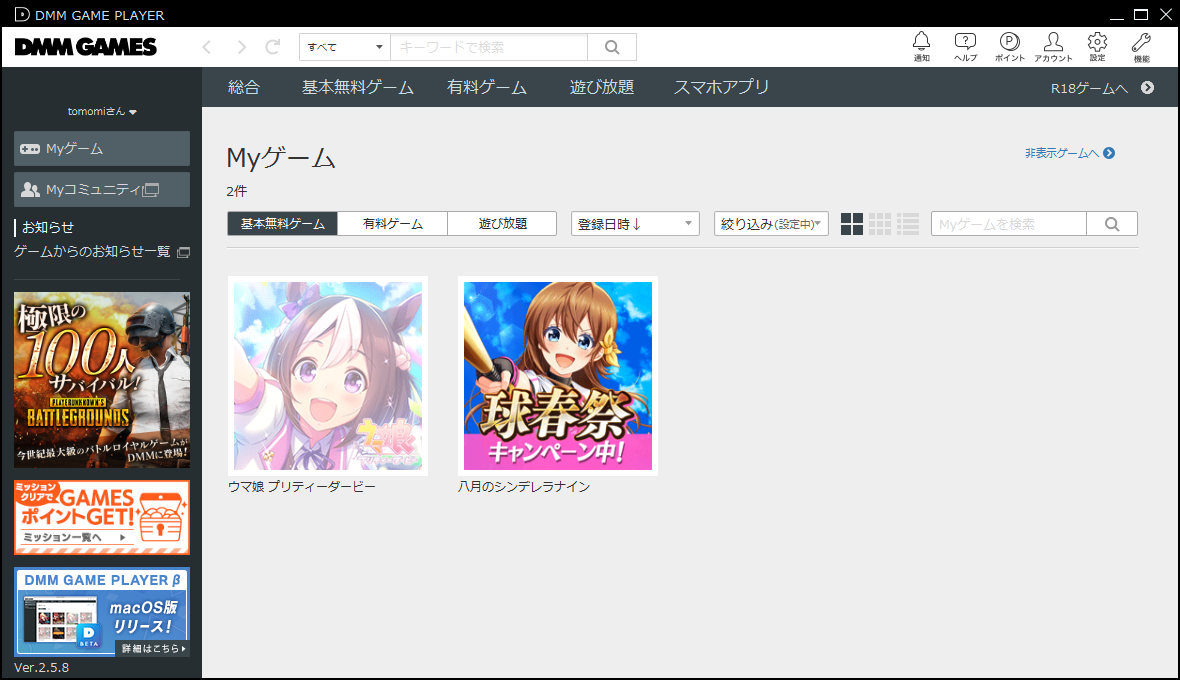Open ウマ娘 プリティーダービー game thumbnail
Screen dimensions: 1180x680
(x=327, y=375)
